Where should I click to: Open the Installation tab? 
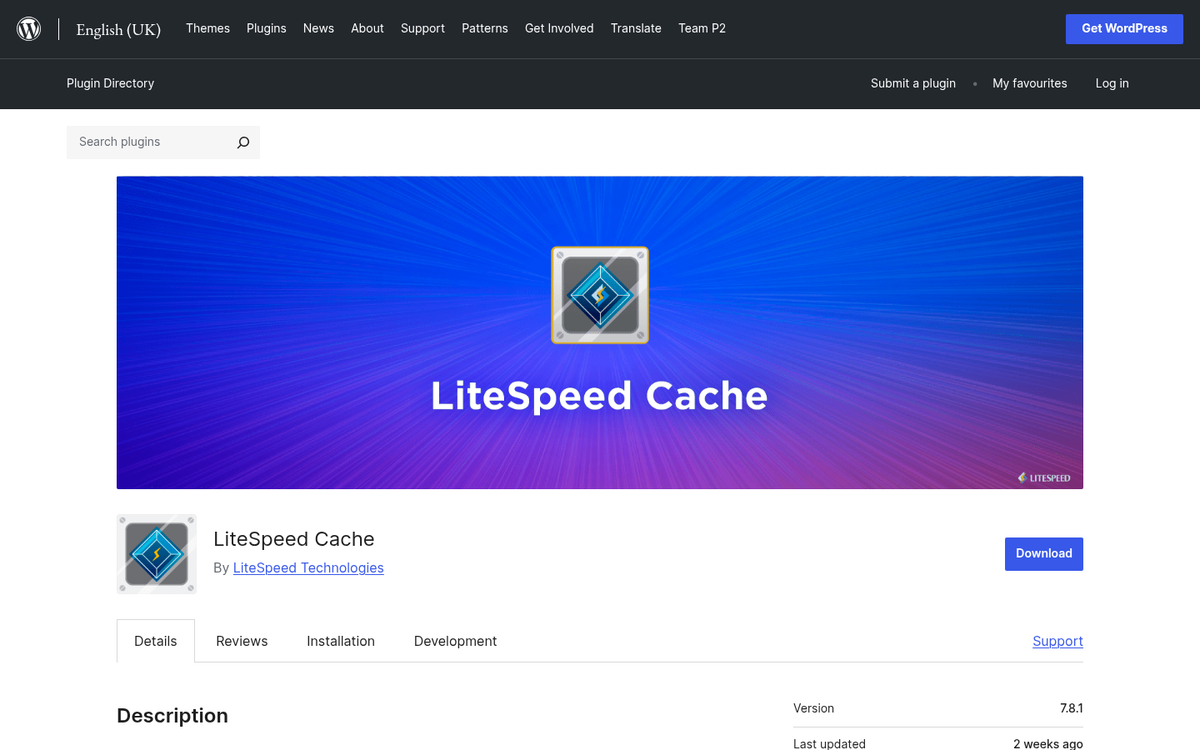[340, 641]
